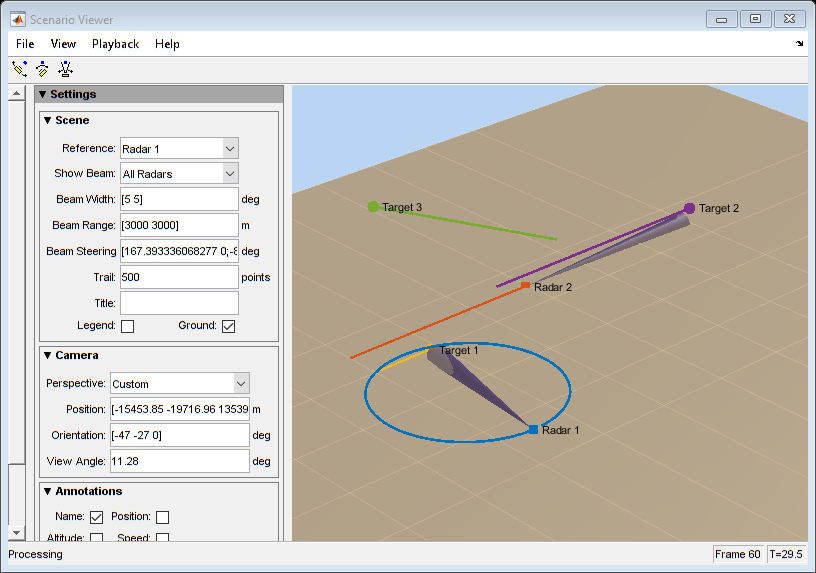Toggle the Legend checkbox
This screenshot has width=816, height=573.
[x=128, y=326]
